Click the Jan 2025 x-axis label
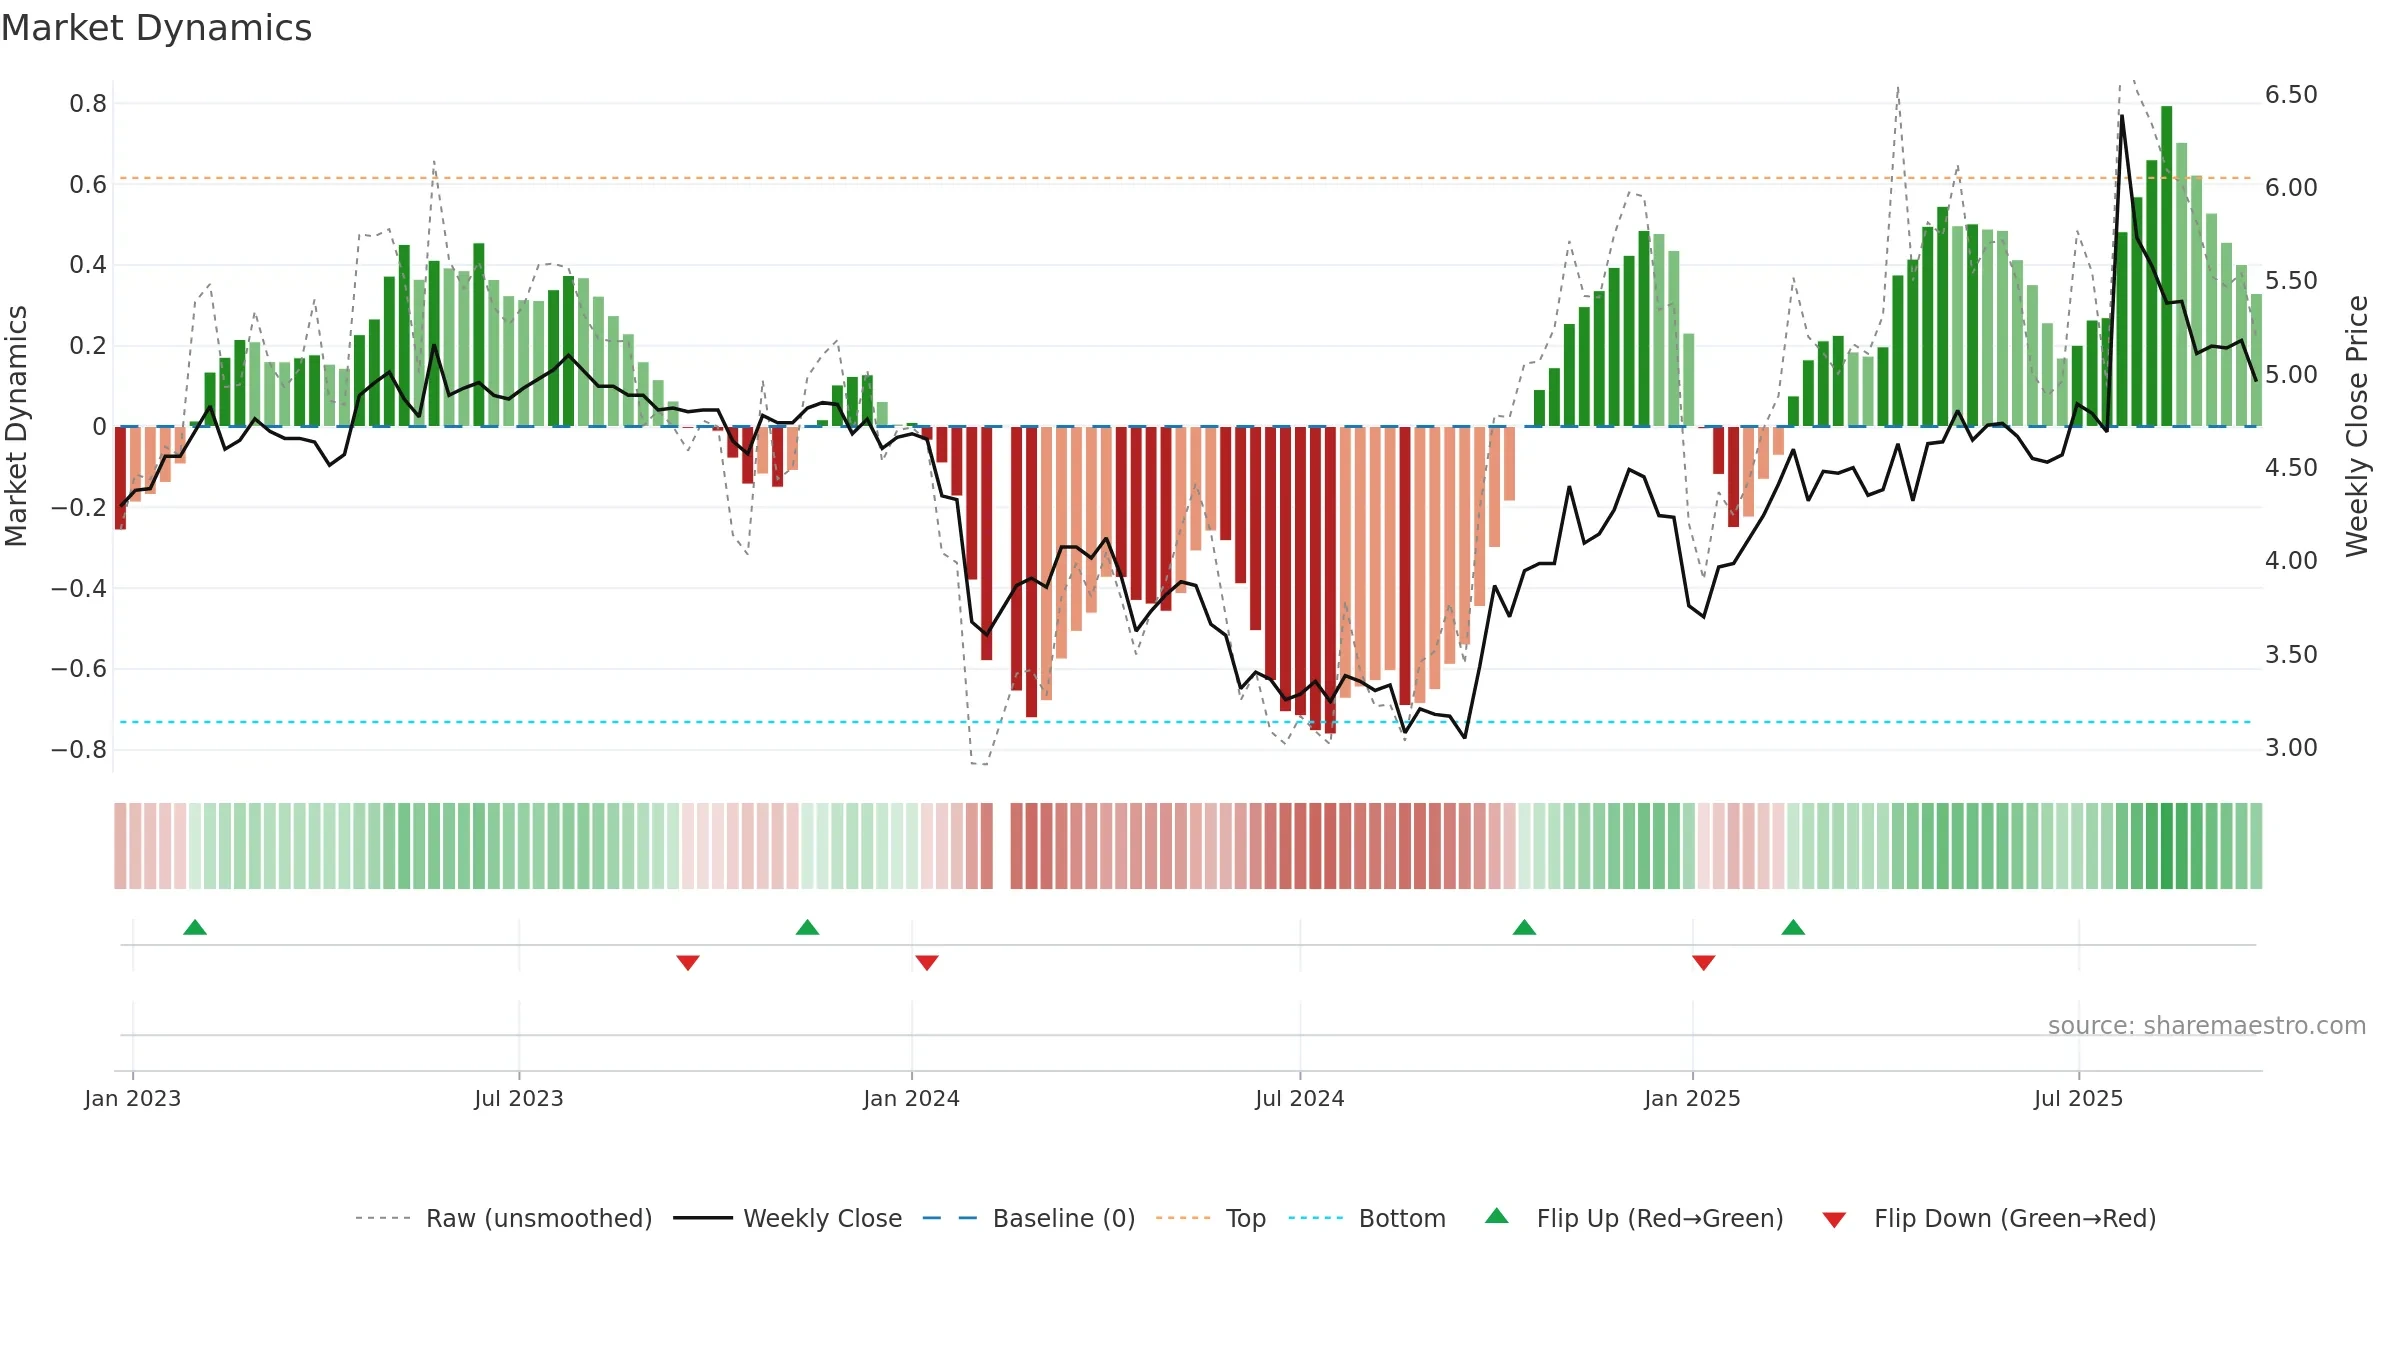Screen dimensions: 2400x1350 (1693, 1099)
